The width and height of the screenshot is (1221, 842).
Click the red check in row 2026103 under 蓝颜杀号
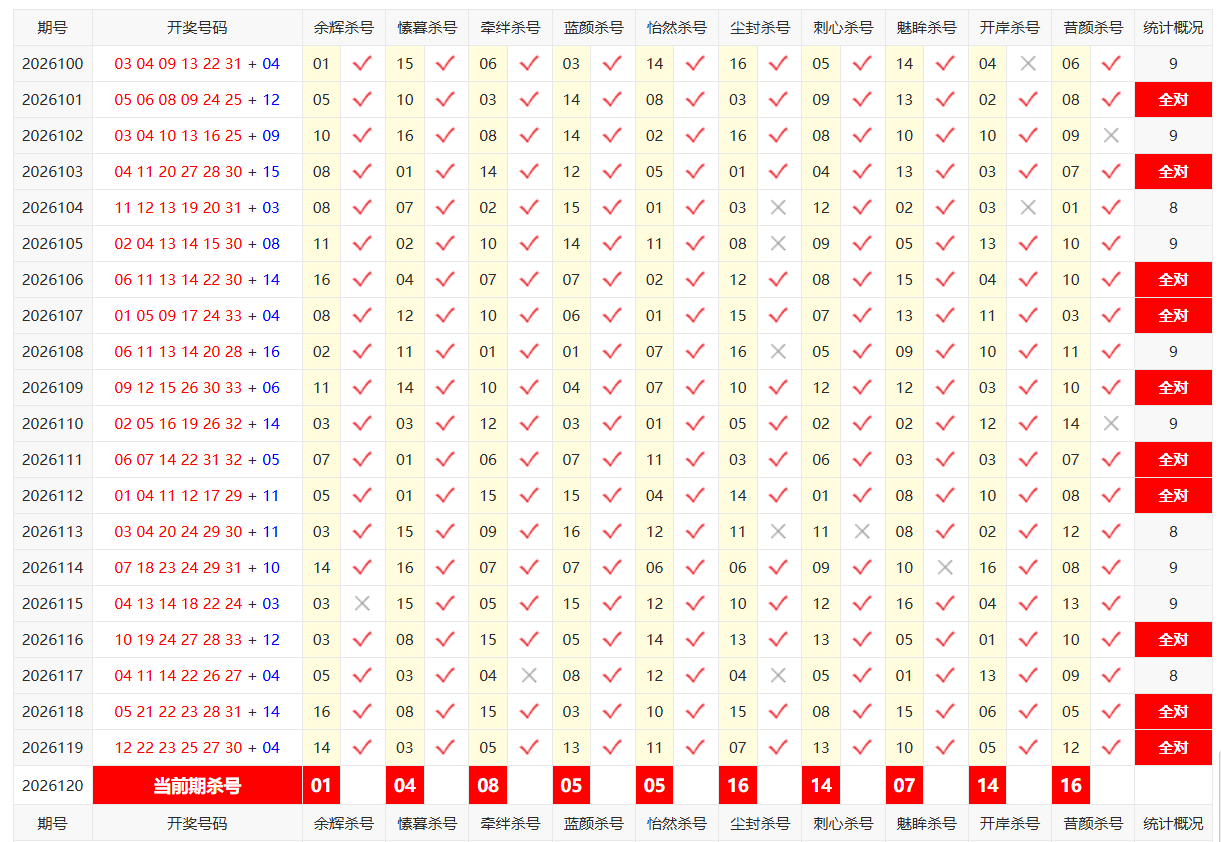tap(612, 172)
